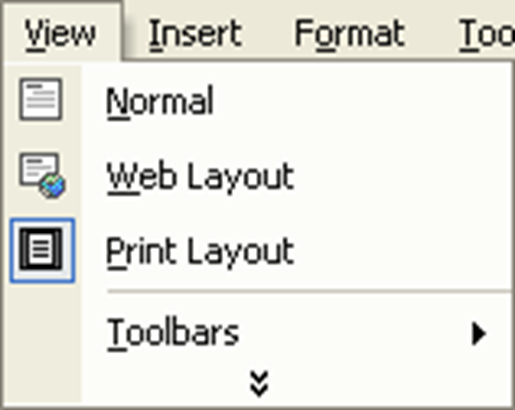Image resolution: width=515 pixels, height=410 pixels.
Task: Close the menu by clicking View title
Action: point(60,34)
